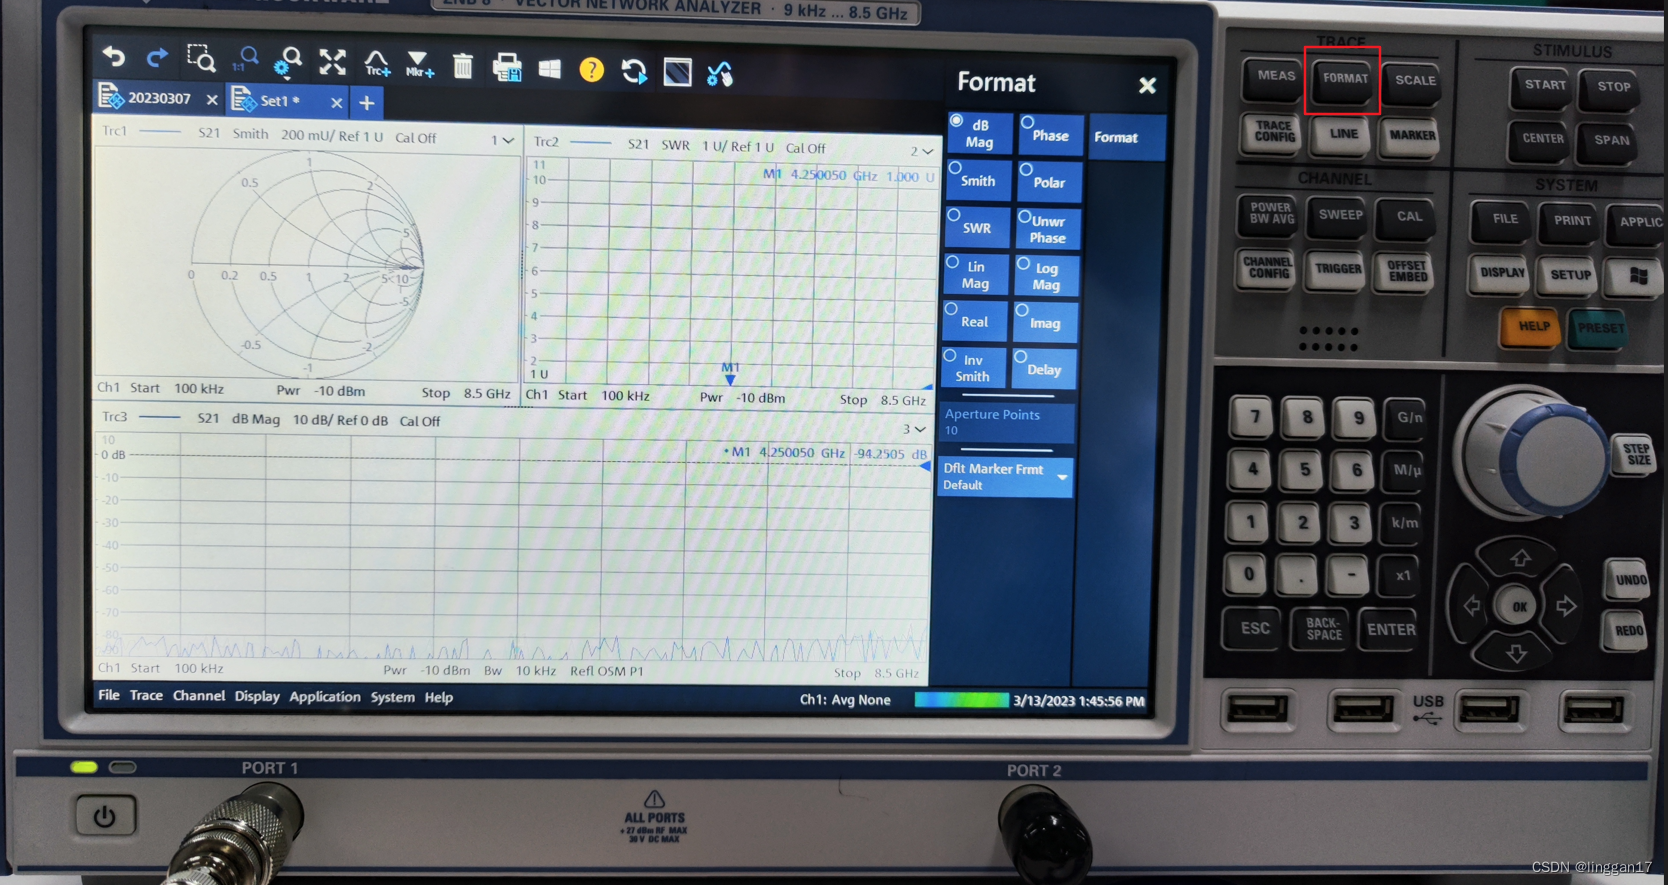Select the Imag format option
The image size is (1668, 885).
point(1044,323)
